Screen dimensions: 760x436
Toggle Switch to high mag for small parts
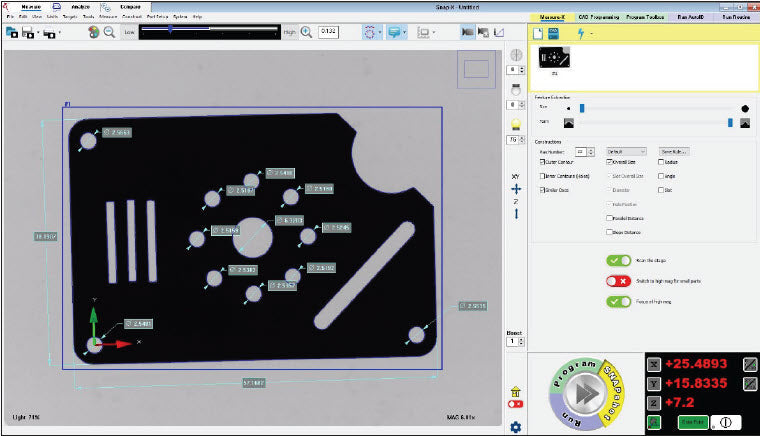(x=618, y=281)
